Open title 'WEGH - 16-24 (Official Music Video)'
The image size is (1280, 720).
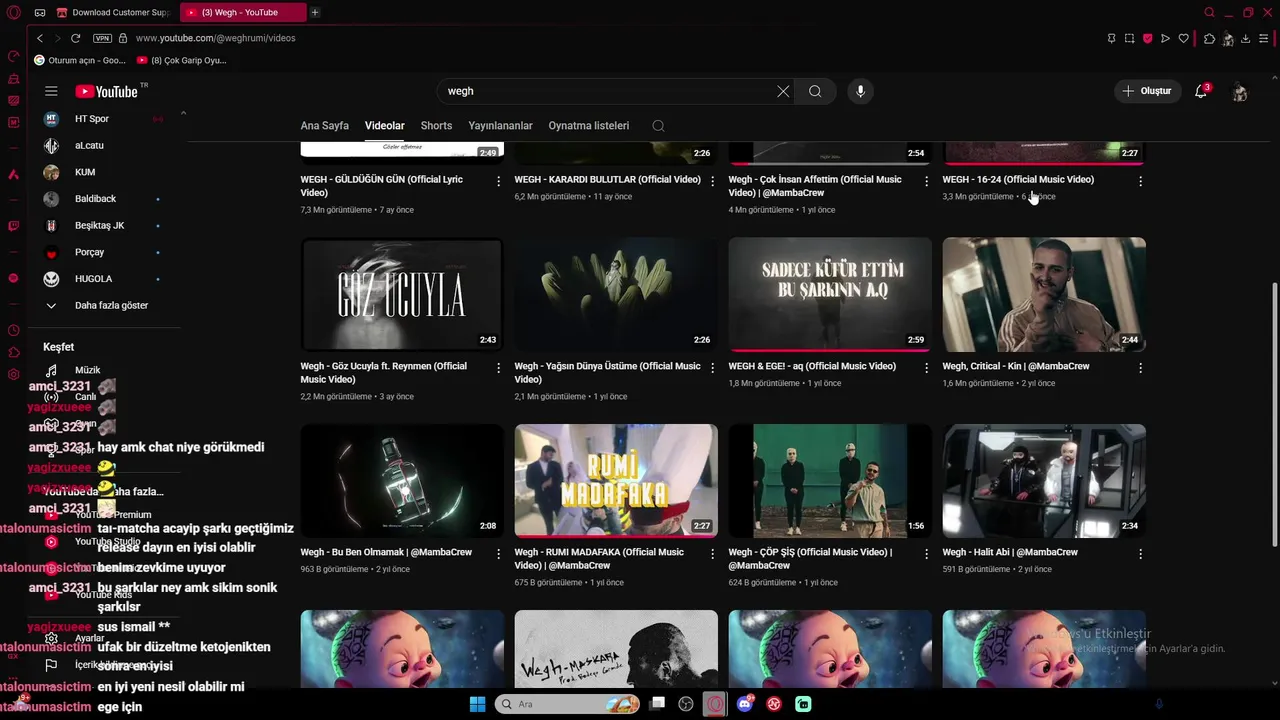click(1018, 180)
